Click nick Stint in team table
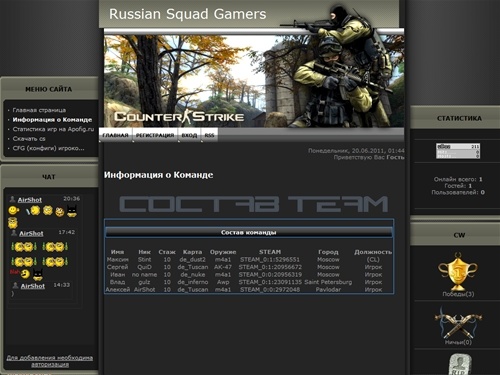The image size is (500, 375). 144,259
